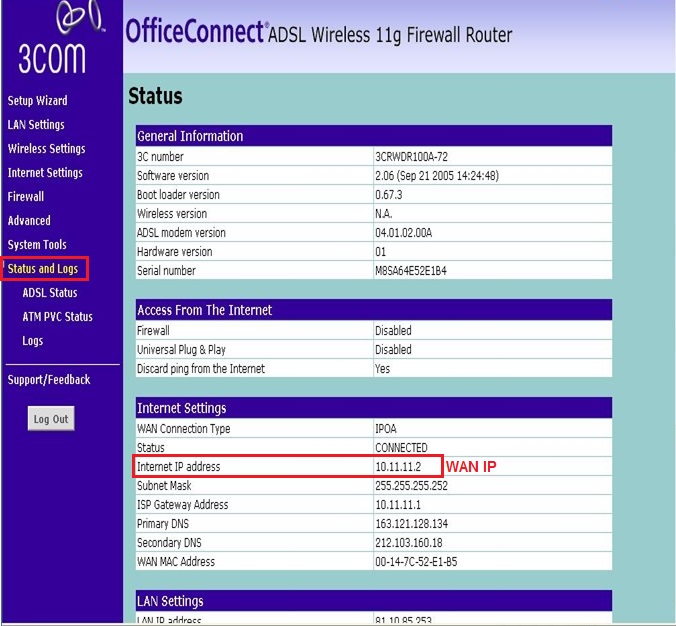Click Discard ping value Yes

click(x=382, y=369)
